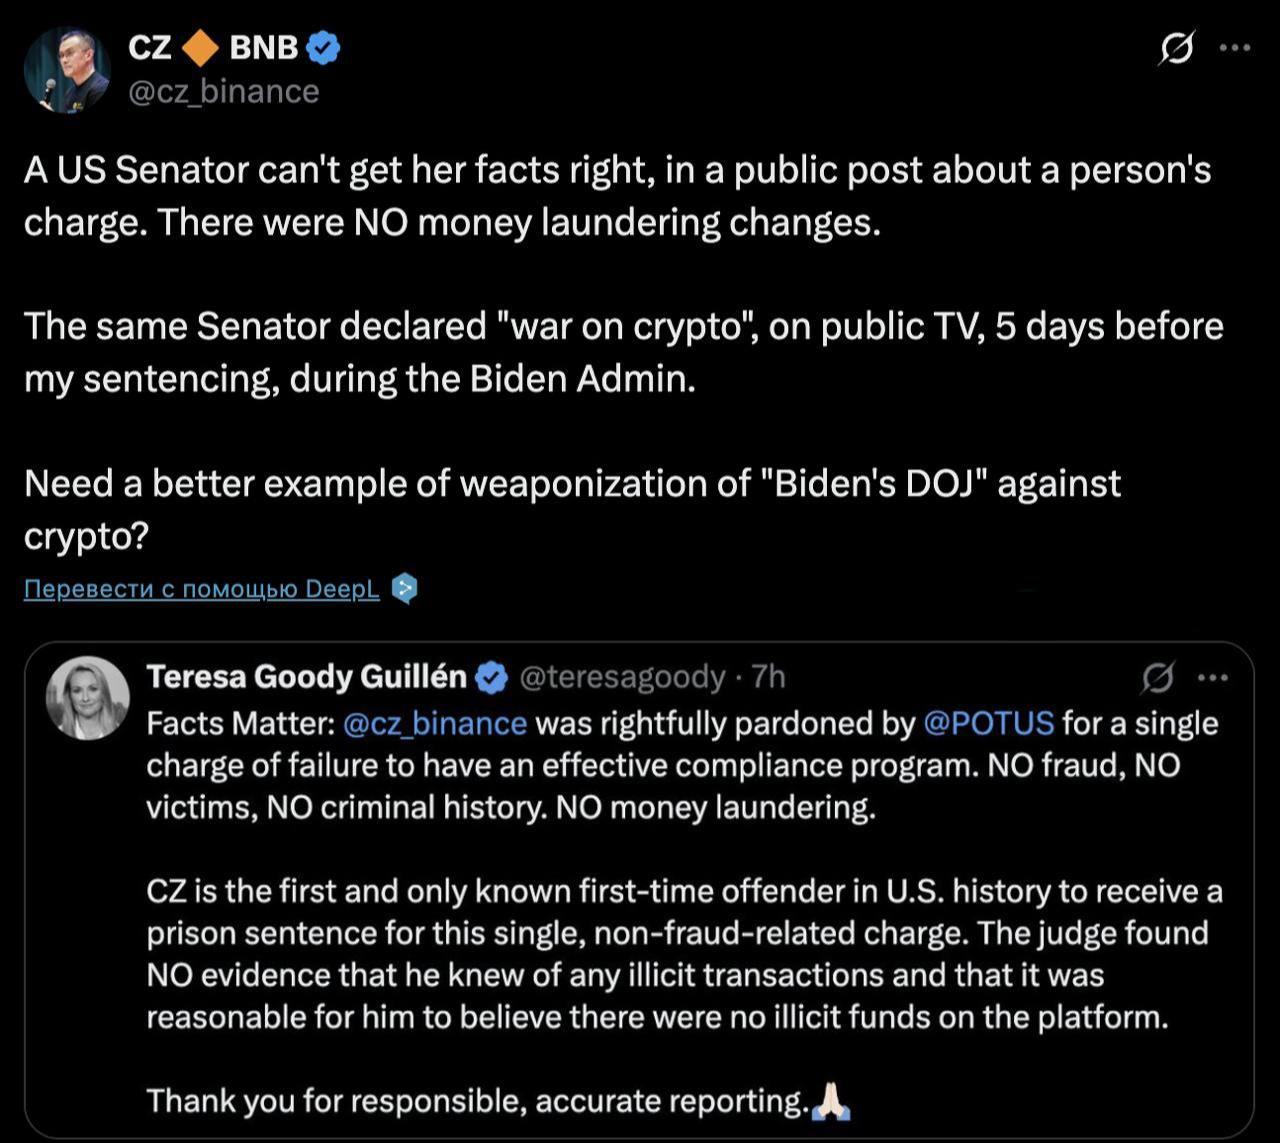This screenshot has width=1280, height=1143.
Task: Click the translate with DeepL link
Action: [x=202, y=589]
